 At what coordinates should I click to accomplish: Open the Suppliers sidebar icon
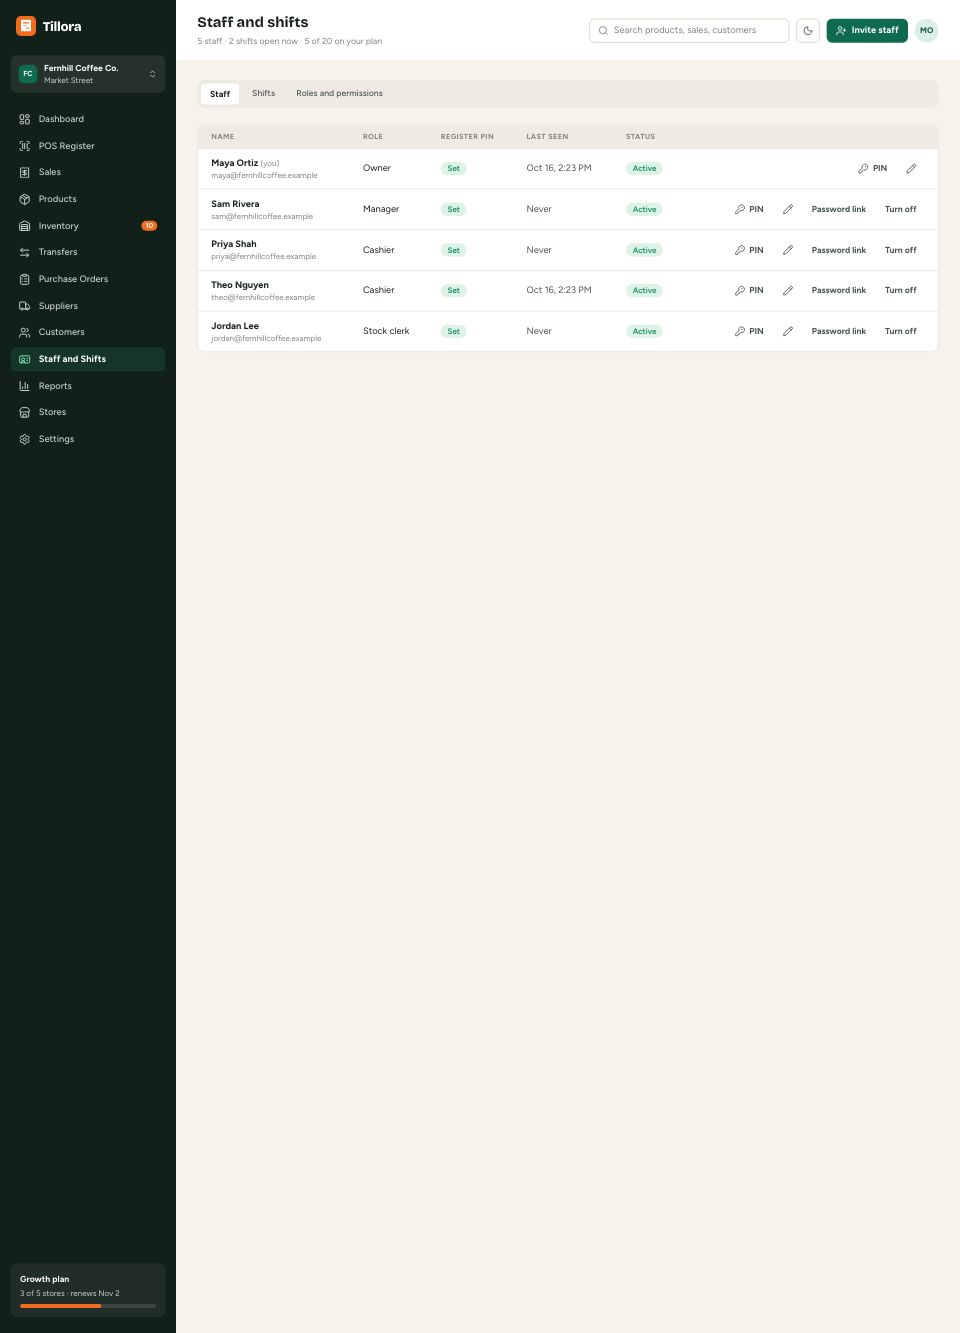pos(25,306)
